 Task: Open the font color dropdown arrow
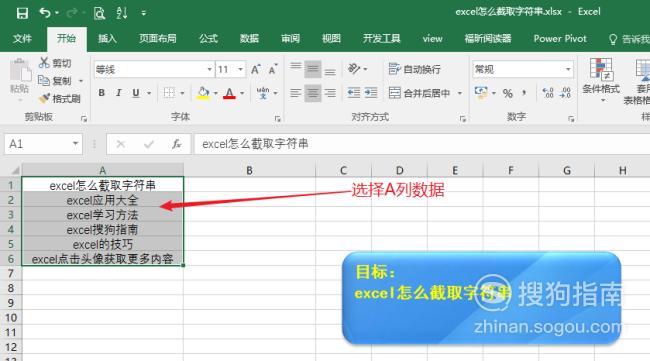coord(242,93)
